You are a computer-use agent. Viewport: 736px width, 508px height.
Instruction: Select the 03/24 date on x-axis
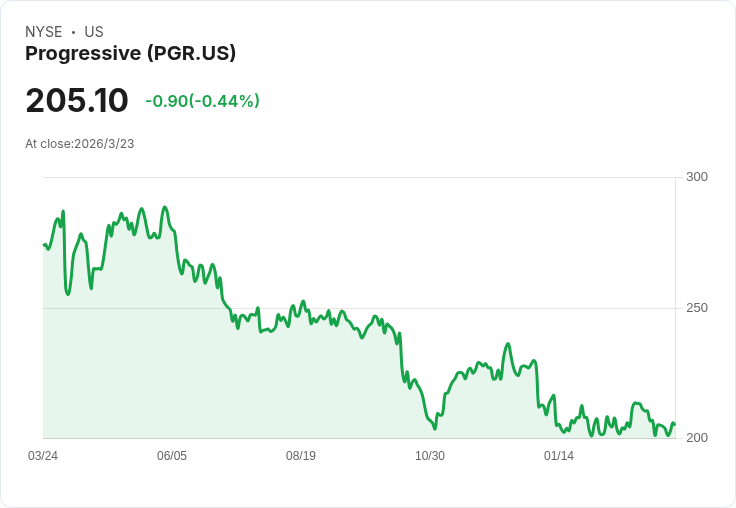(x=43, y=456)
